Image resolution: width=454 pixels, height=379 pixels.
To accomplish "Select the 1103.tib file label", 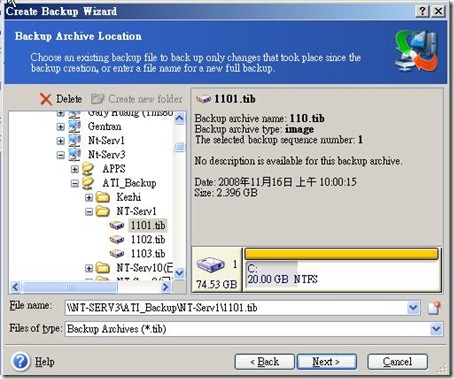I will point(148,253).
